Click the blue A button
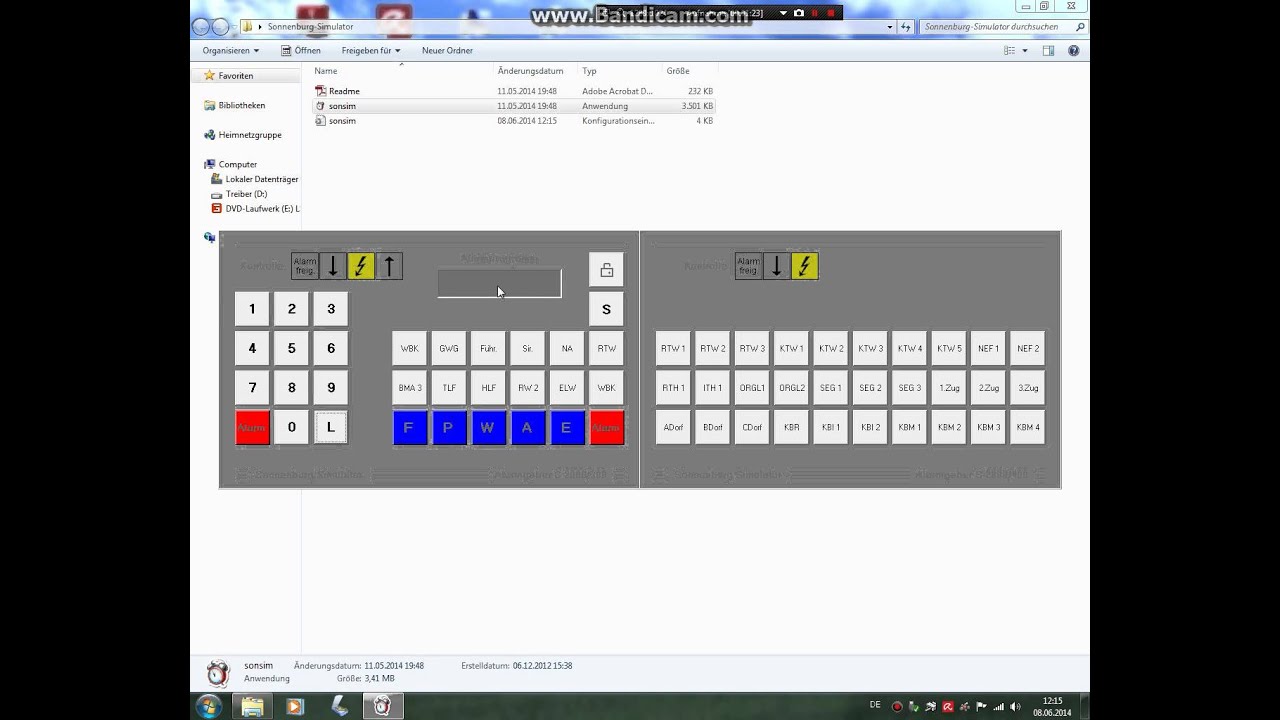Viewport: 1280px width, 720px height. point(528,428)
